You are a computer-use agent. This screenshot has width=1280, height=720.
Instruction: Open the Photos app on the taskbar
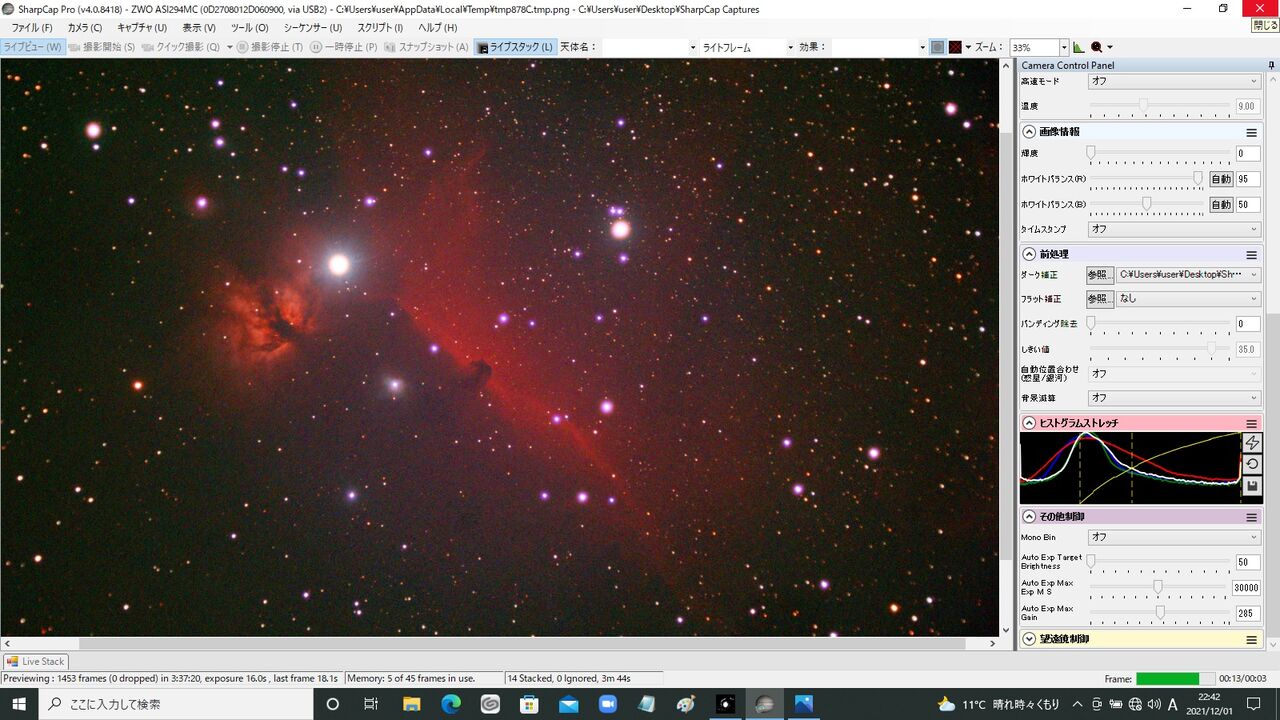(x=803, y=704)
